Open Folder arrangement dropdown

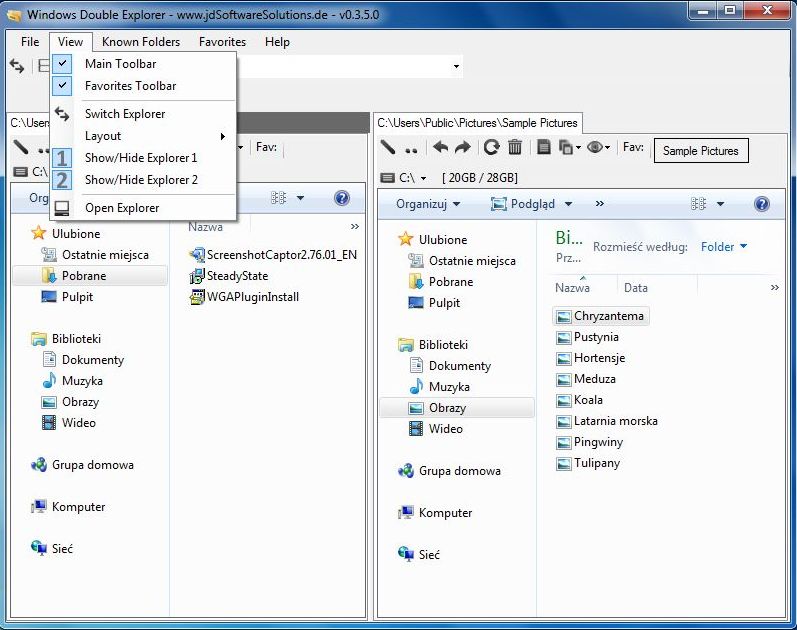tap(724, 247)
